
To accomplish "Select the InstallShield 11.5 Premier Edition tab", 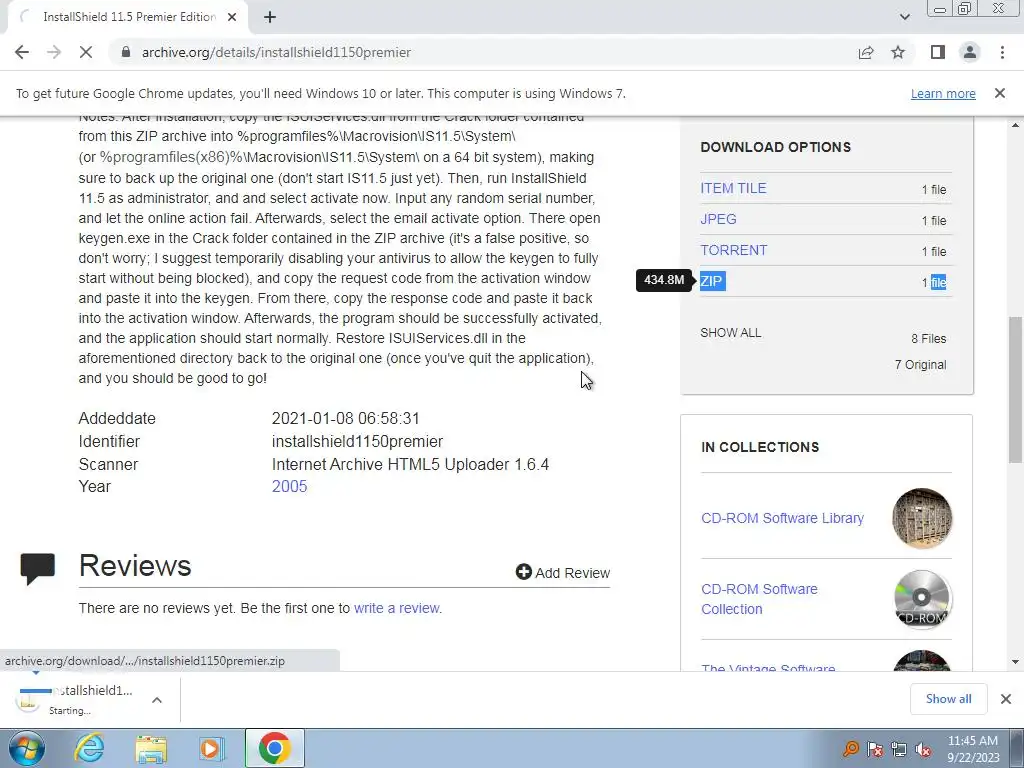I will click(x=127, y=17).
